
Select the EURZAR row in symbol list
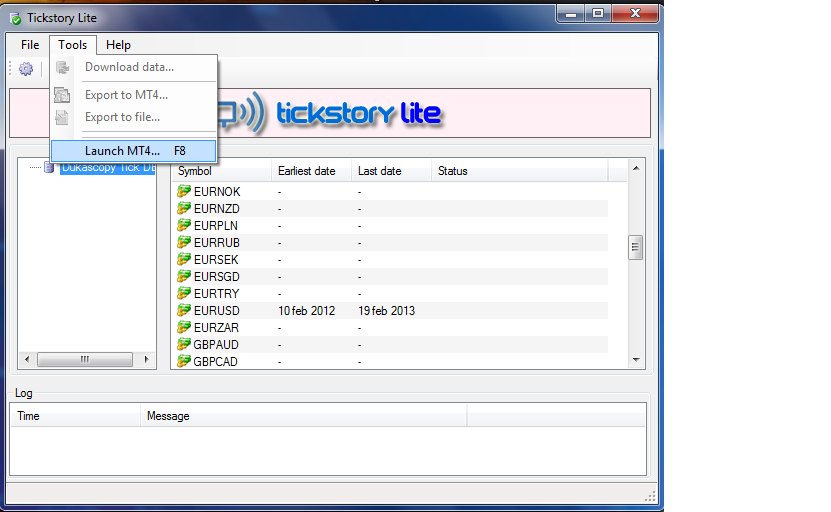[x=391, y=328]
